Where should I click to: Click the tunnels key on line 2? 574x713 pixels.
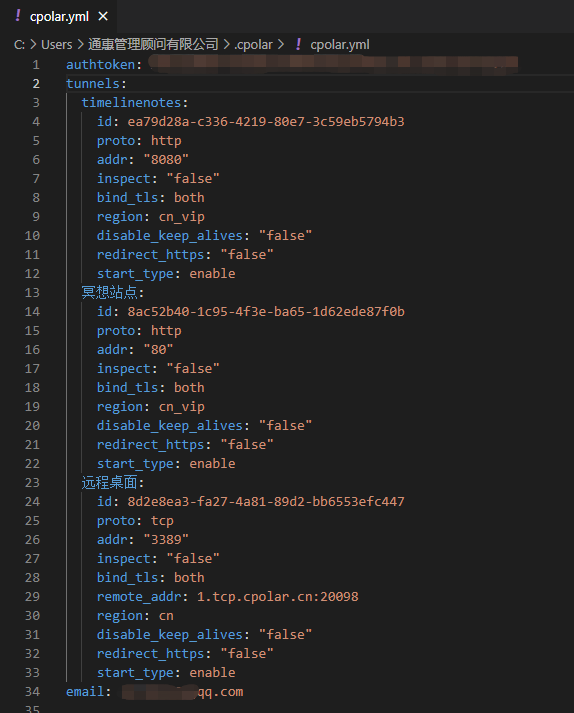93,84
